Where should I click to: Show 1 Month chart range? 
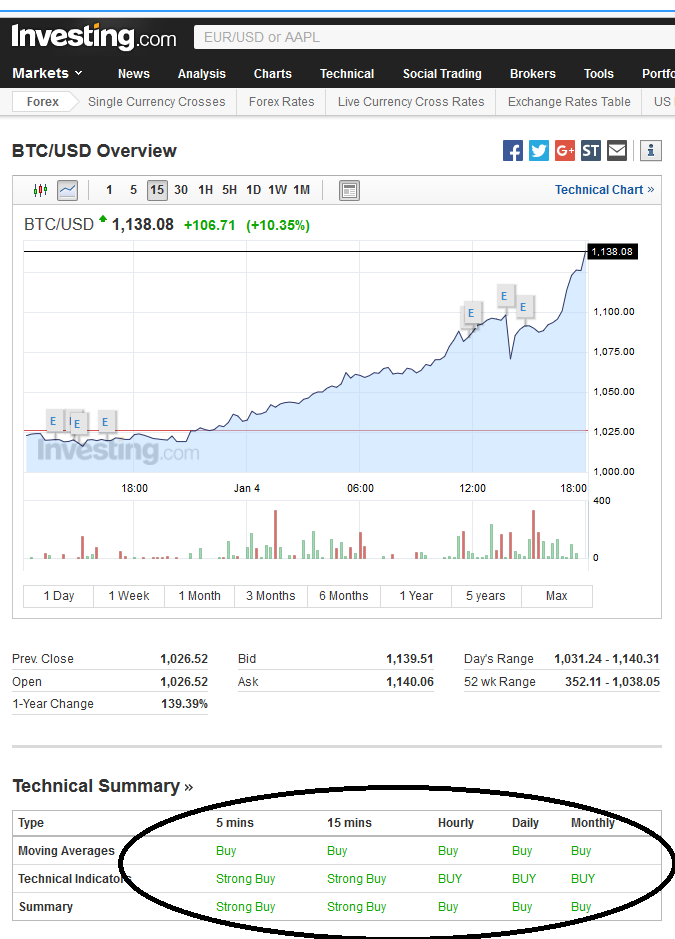click(x=199, y=596)
